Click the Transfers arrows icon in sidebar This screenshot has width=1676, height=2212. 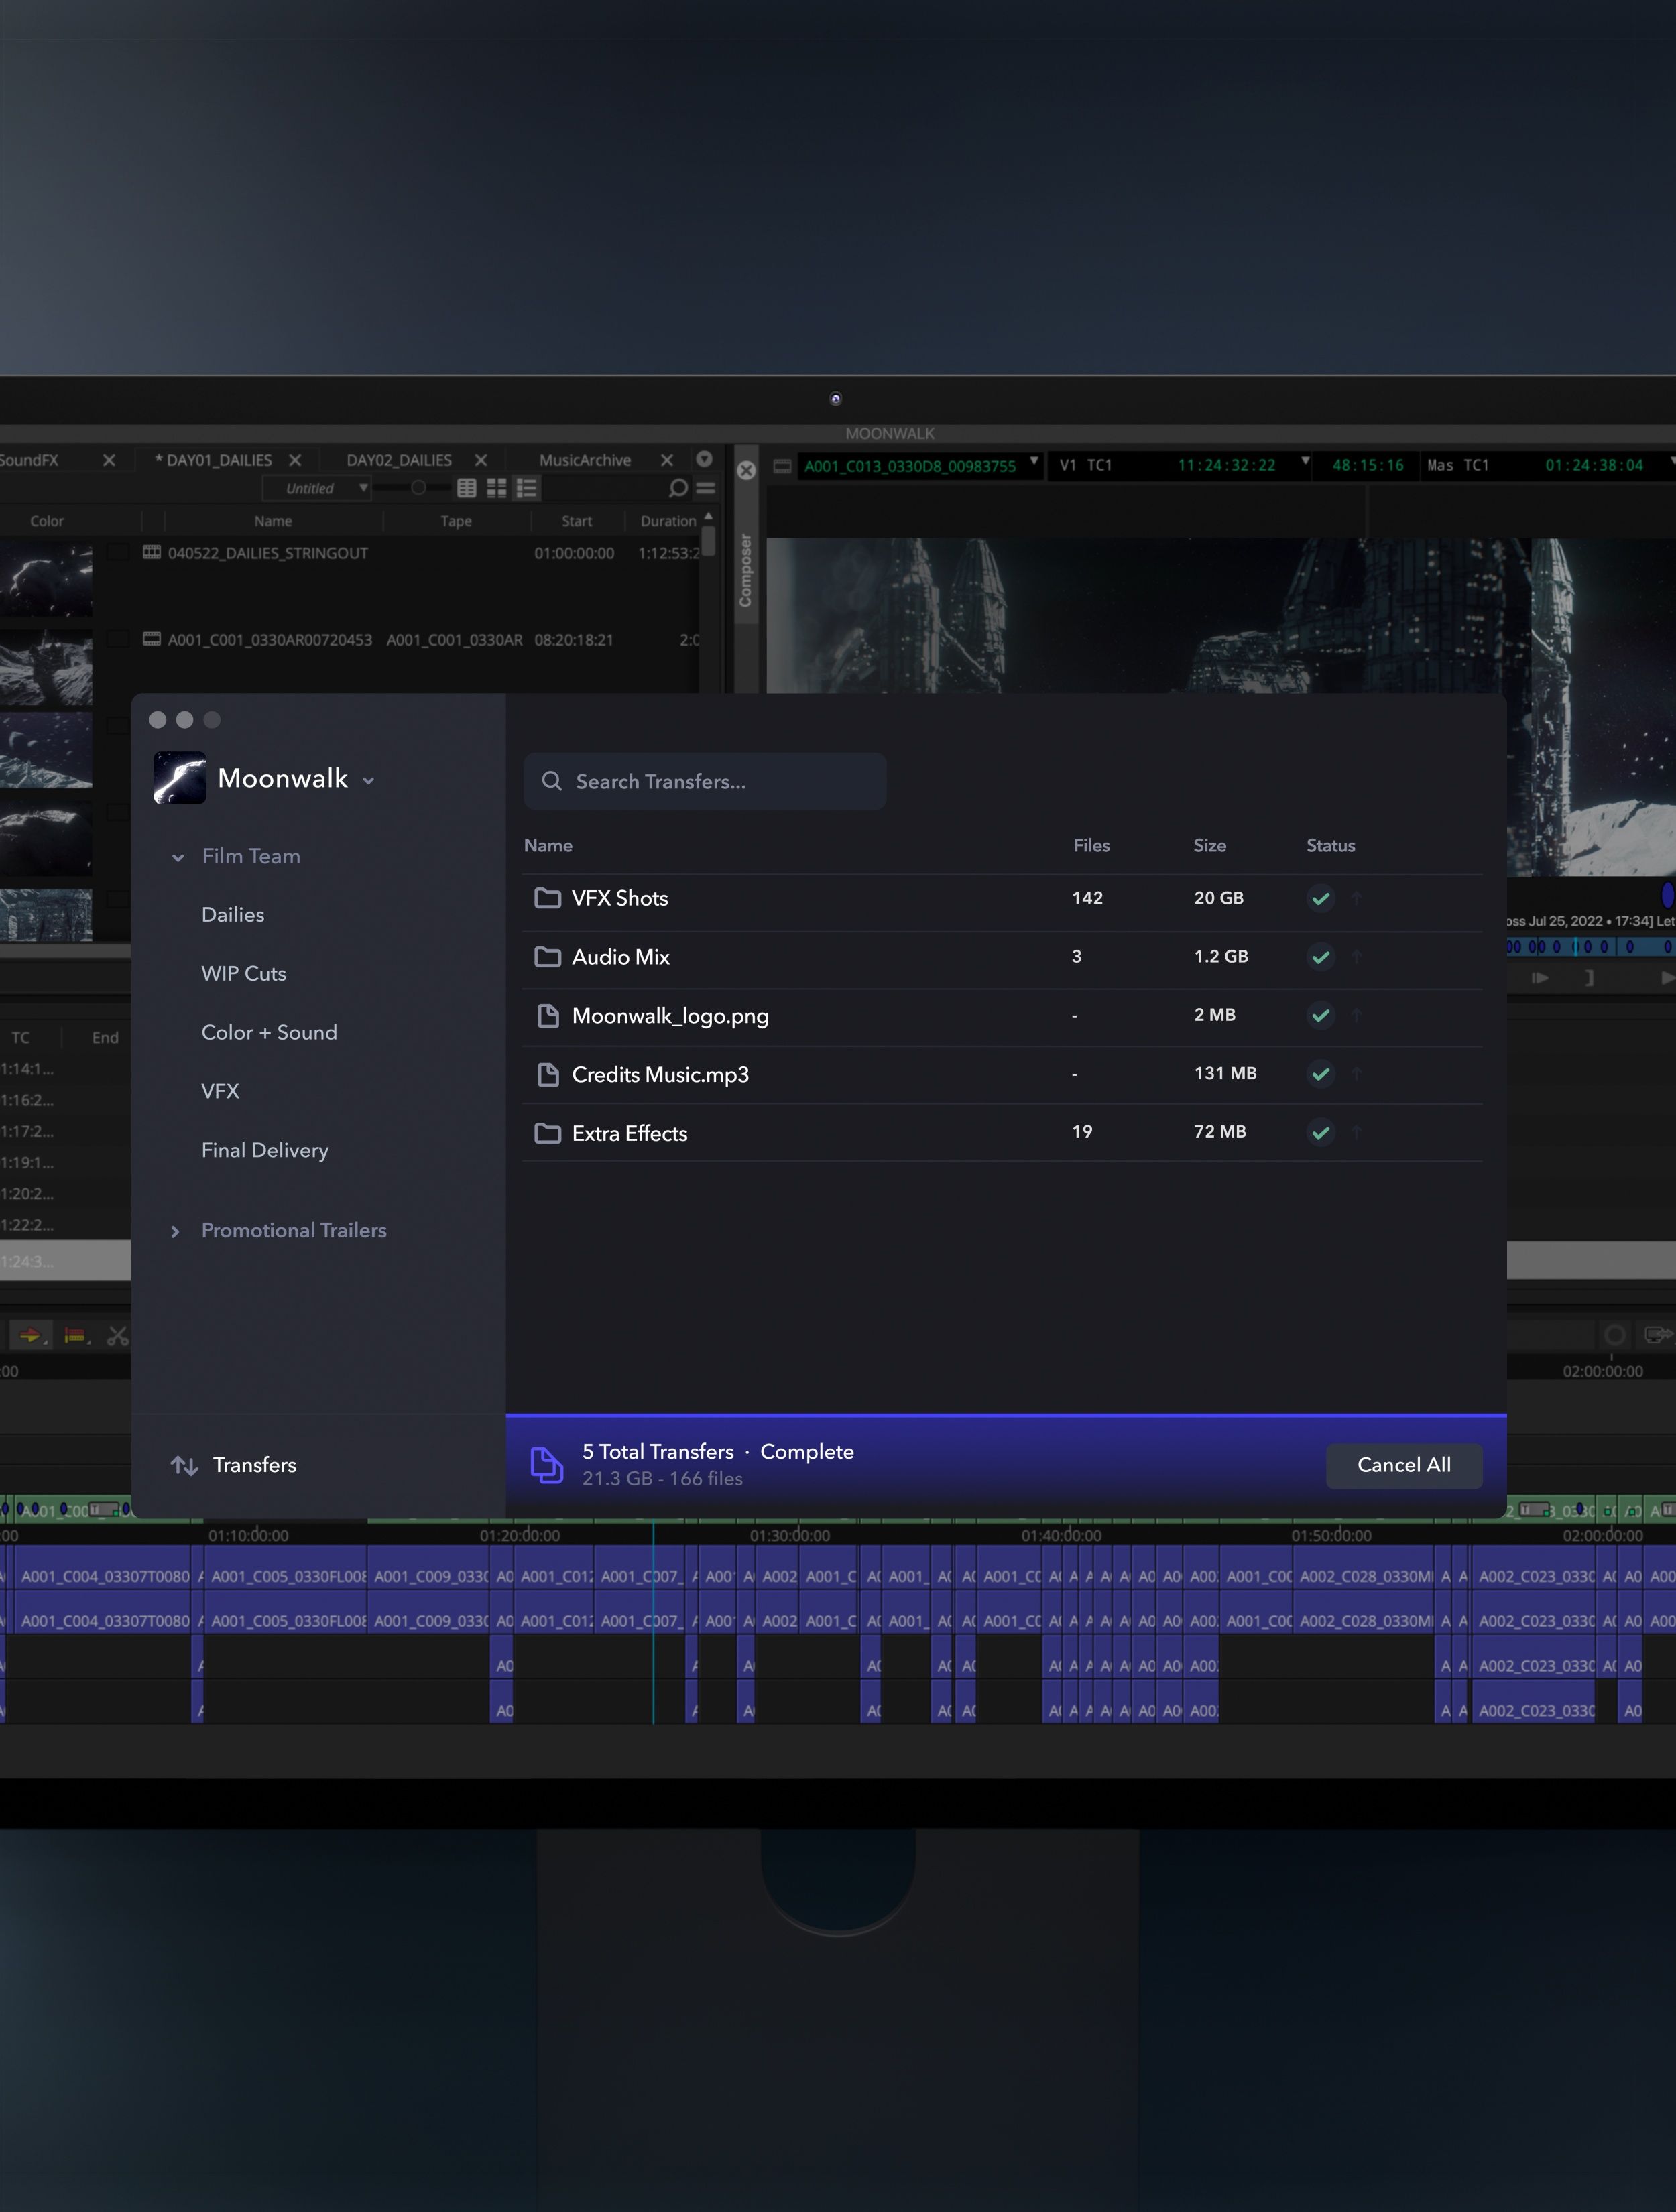click(184, 1465)
